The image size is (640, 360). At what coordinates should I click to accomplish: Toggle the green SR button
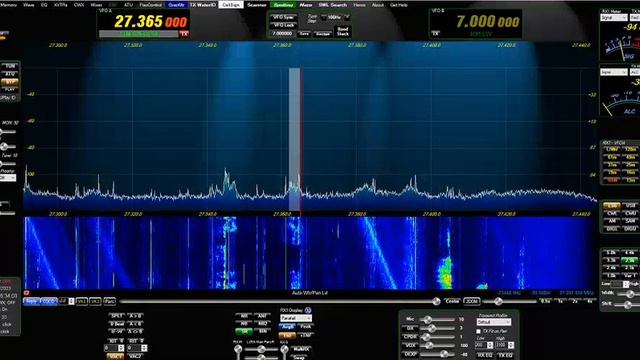coord(244,331)
